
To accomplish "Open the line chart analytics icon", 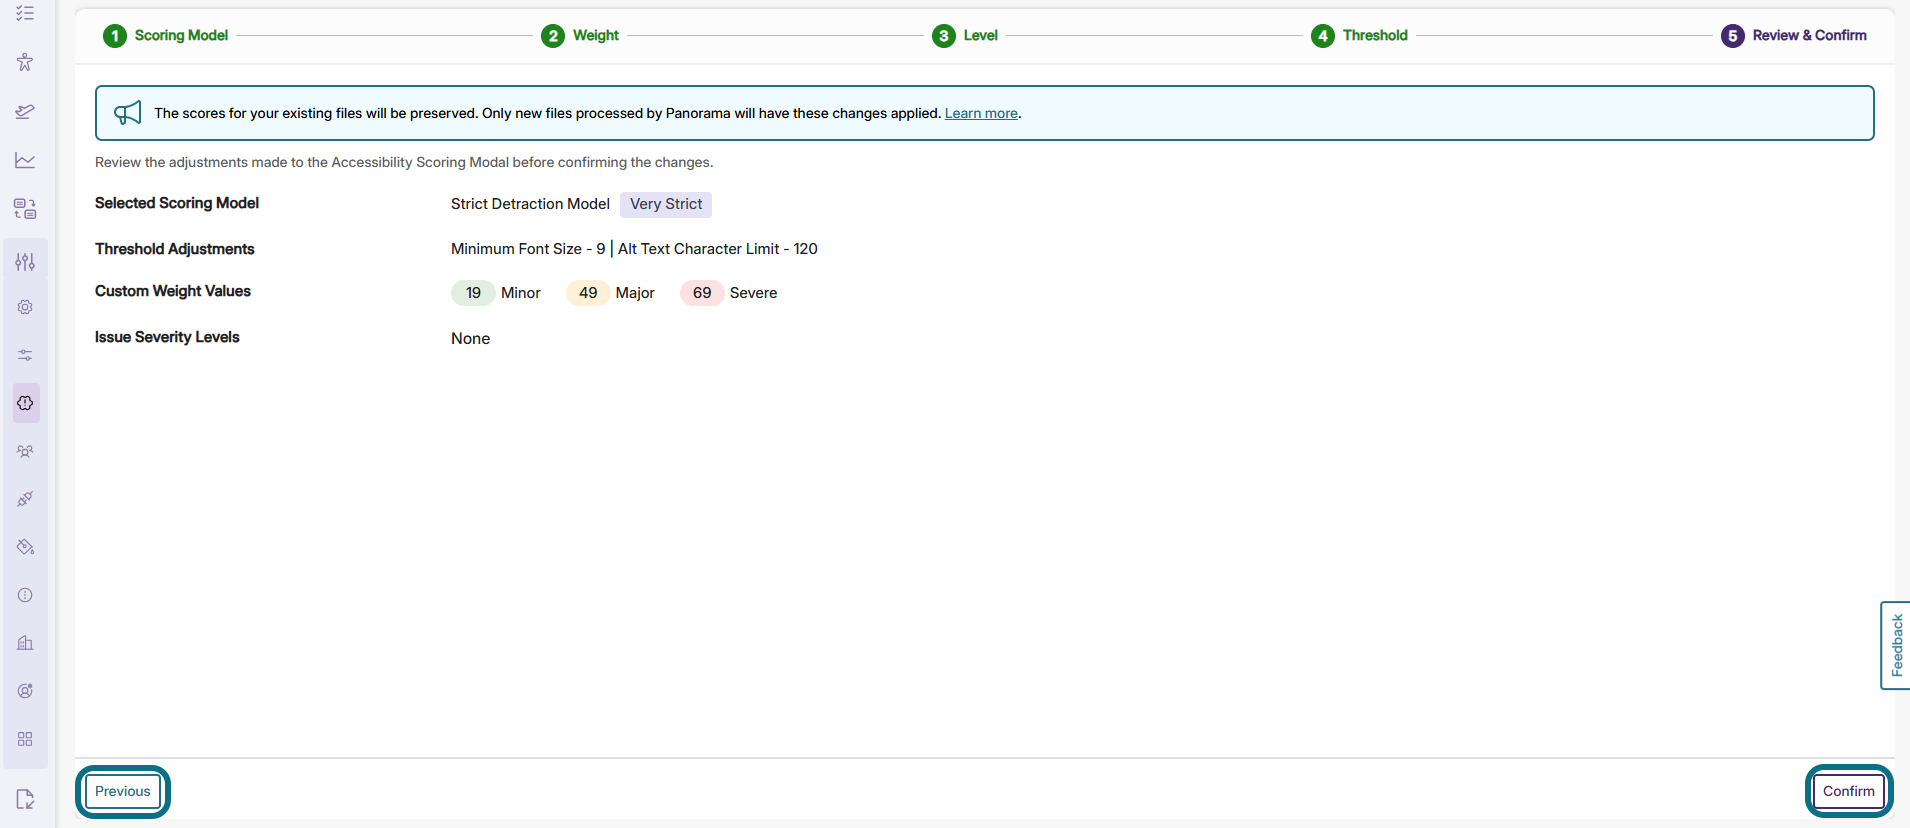I will click(25, 160).
